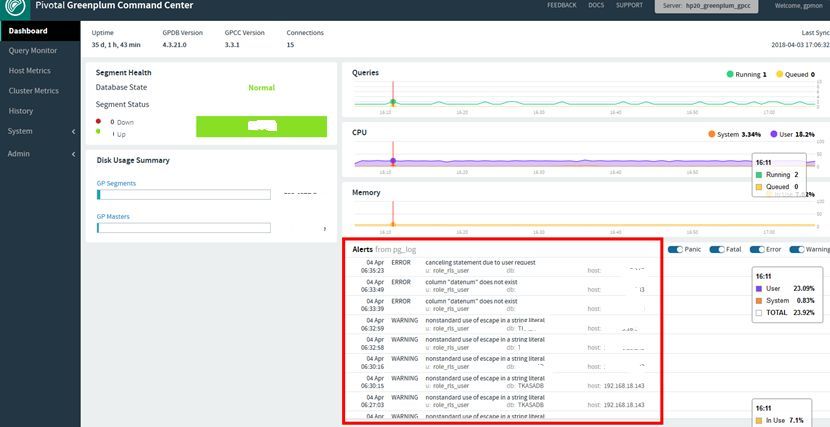Open the FEEDBACK link
This screenshot has height=427, width=830.
click(562, 5)
